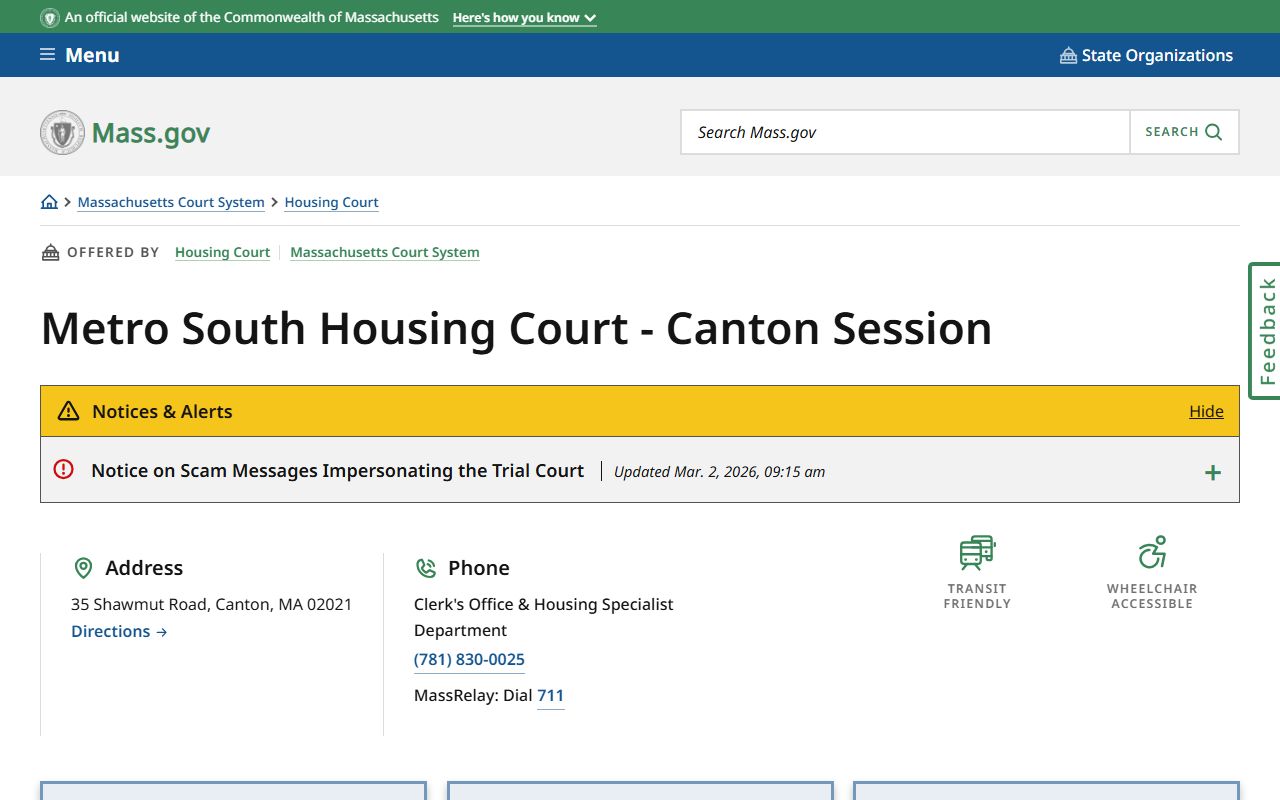1280x800 pixels.
Task: Click the address 35 Shawmut Road text
Action: 211,604
